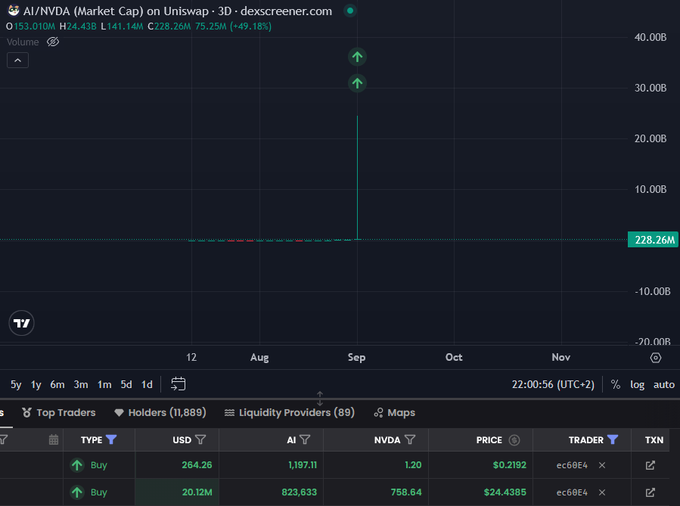
Task: Set chart range to 5y
Action: pos(16,385)
